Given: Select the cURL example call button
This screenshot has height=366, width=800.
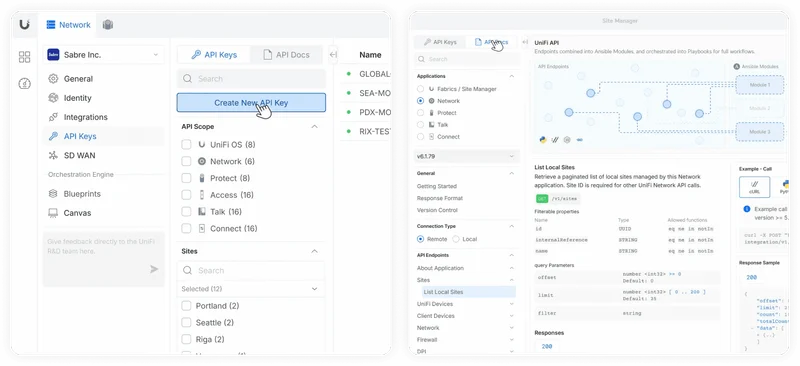Looking at the screenshot, I should pyautogui.click(x=754, y=187).
